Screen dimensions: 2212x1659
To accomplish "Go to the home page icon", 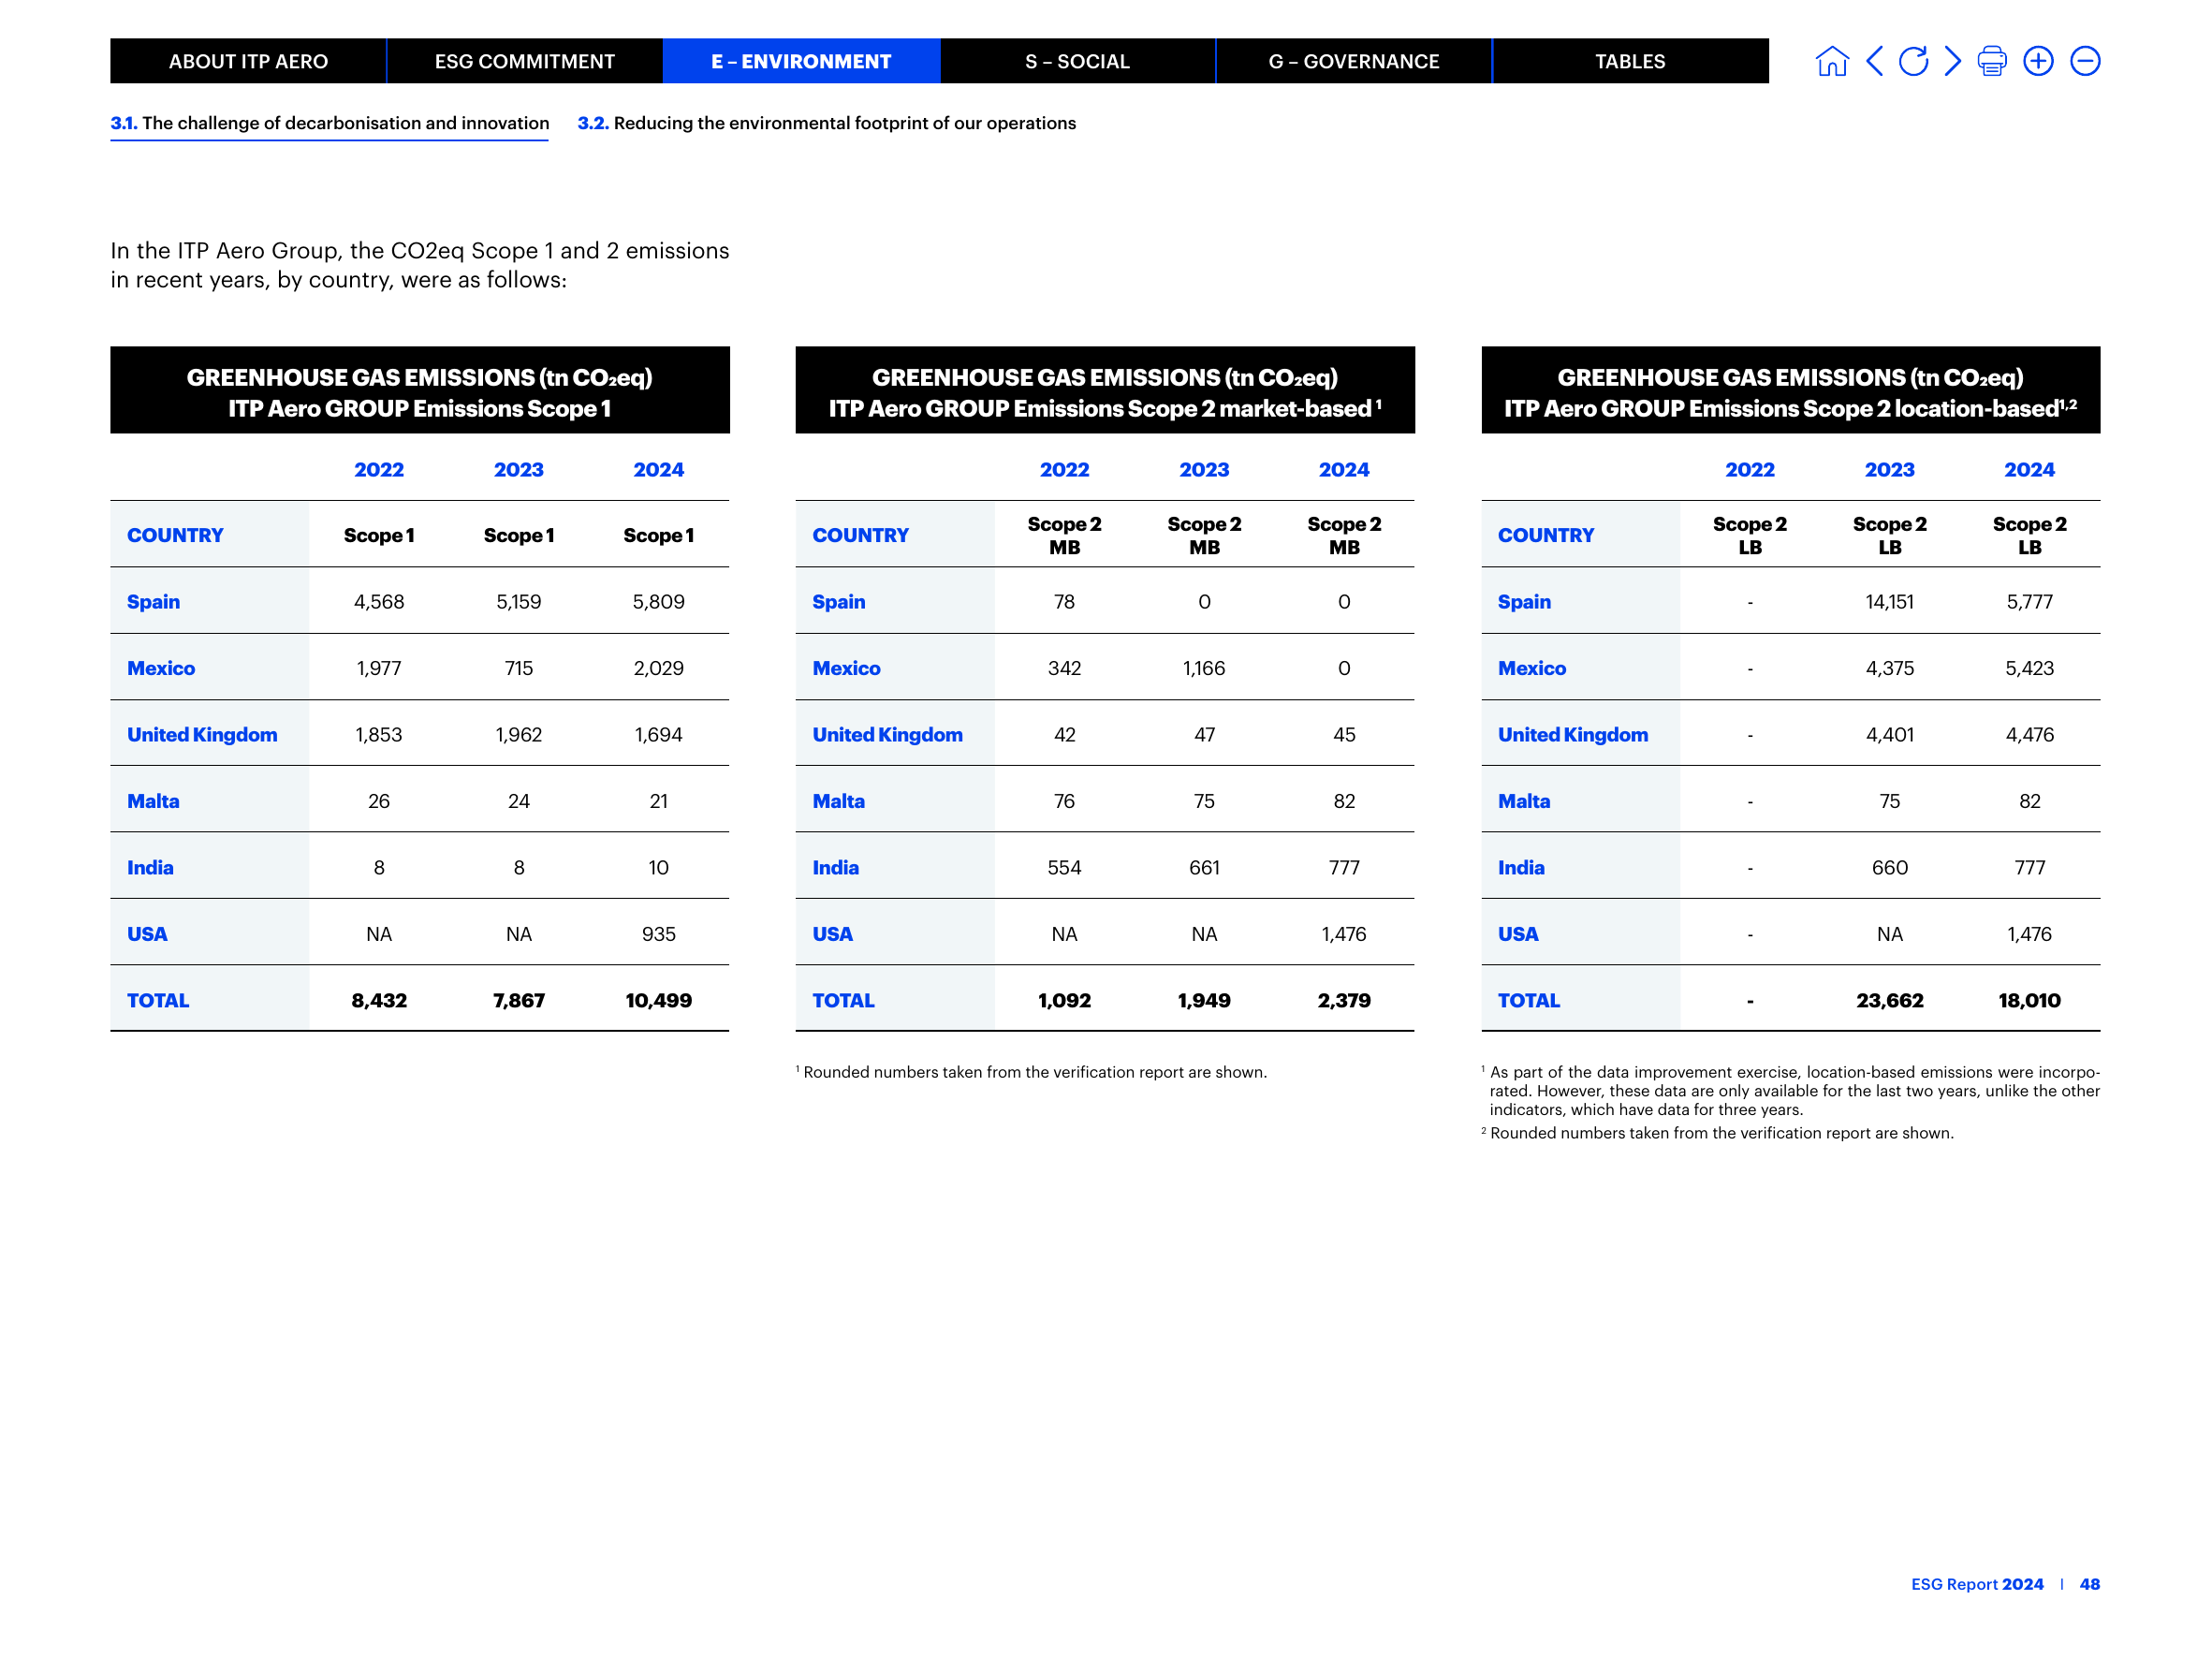I will pyautogui.click(x=1831, y=61).
